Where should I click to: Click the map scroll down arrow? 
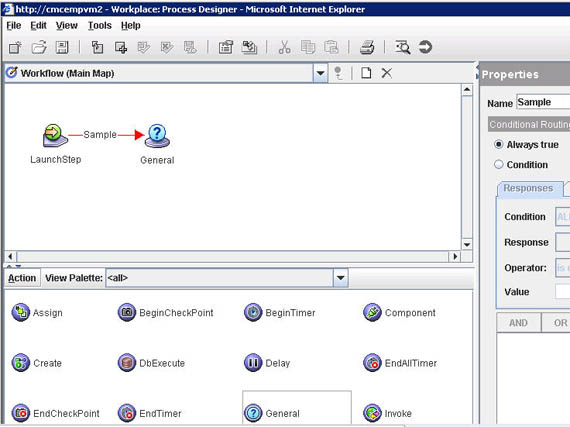467,244
